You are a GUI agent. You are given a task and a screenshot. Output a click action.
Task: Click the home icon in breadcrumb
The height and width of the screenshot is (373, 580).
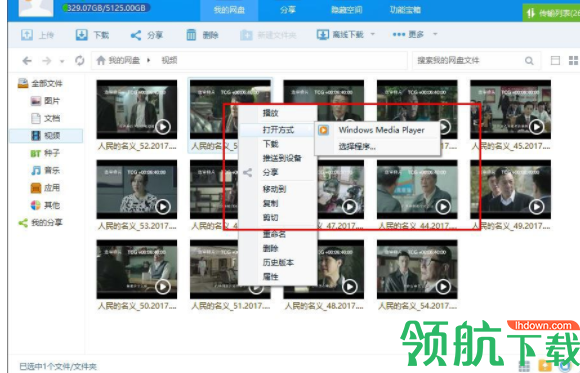[x=101, y=60]
